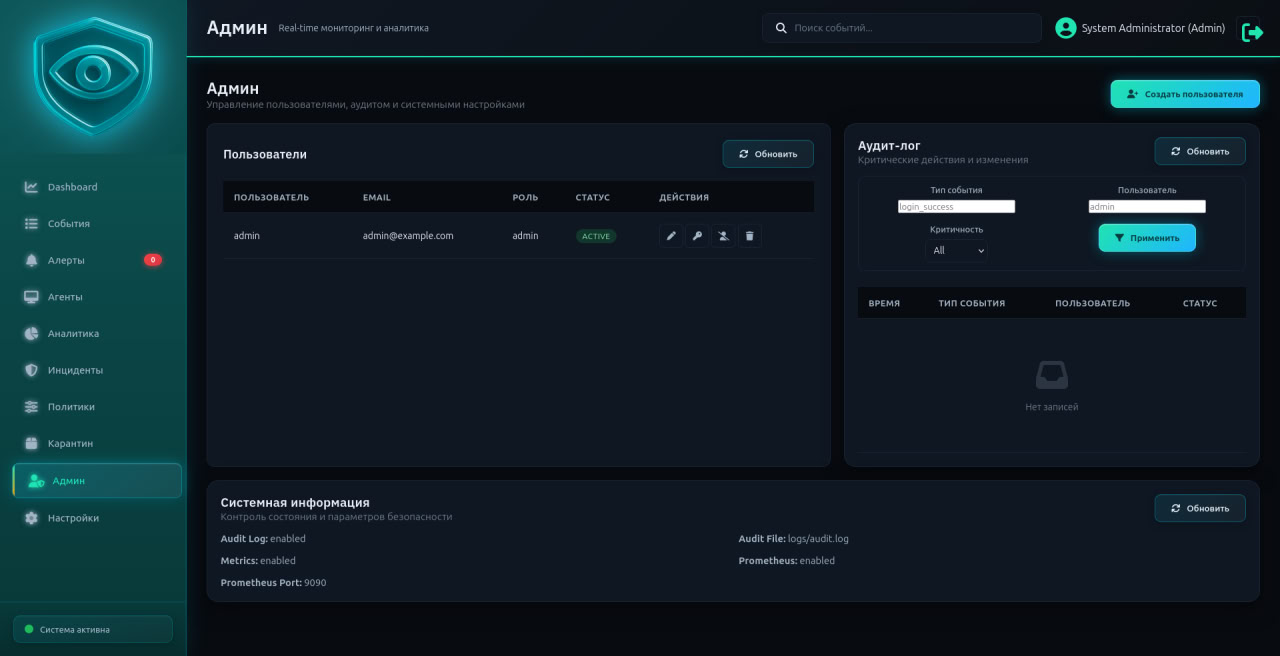Click the pencil edit icon for admin
This screenshot has height=656, width=1280.
point(671,236)
